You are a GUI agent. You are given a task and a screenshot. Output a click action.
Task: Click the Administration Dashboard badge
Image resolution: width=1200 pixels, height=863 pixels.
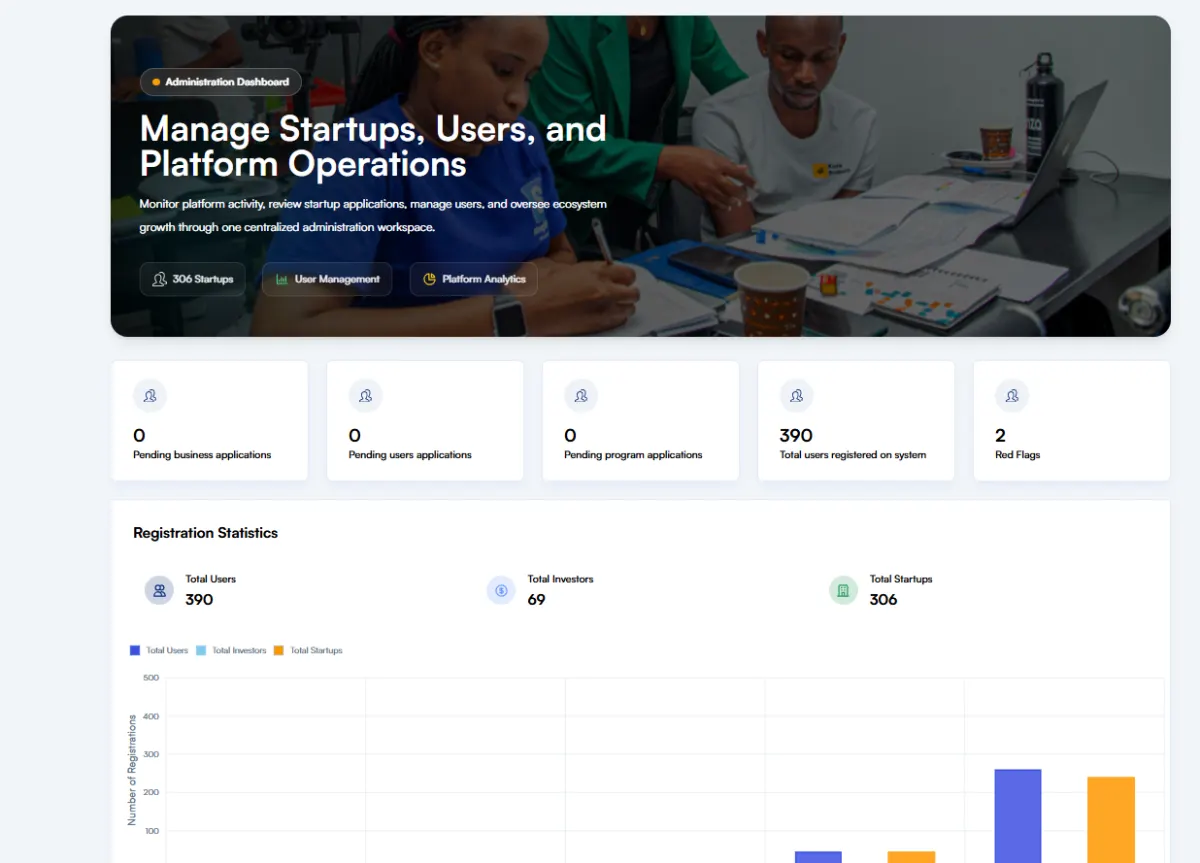[x=221, y=82]
